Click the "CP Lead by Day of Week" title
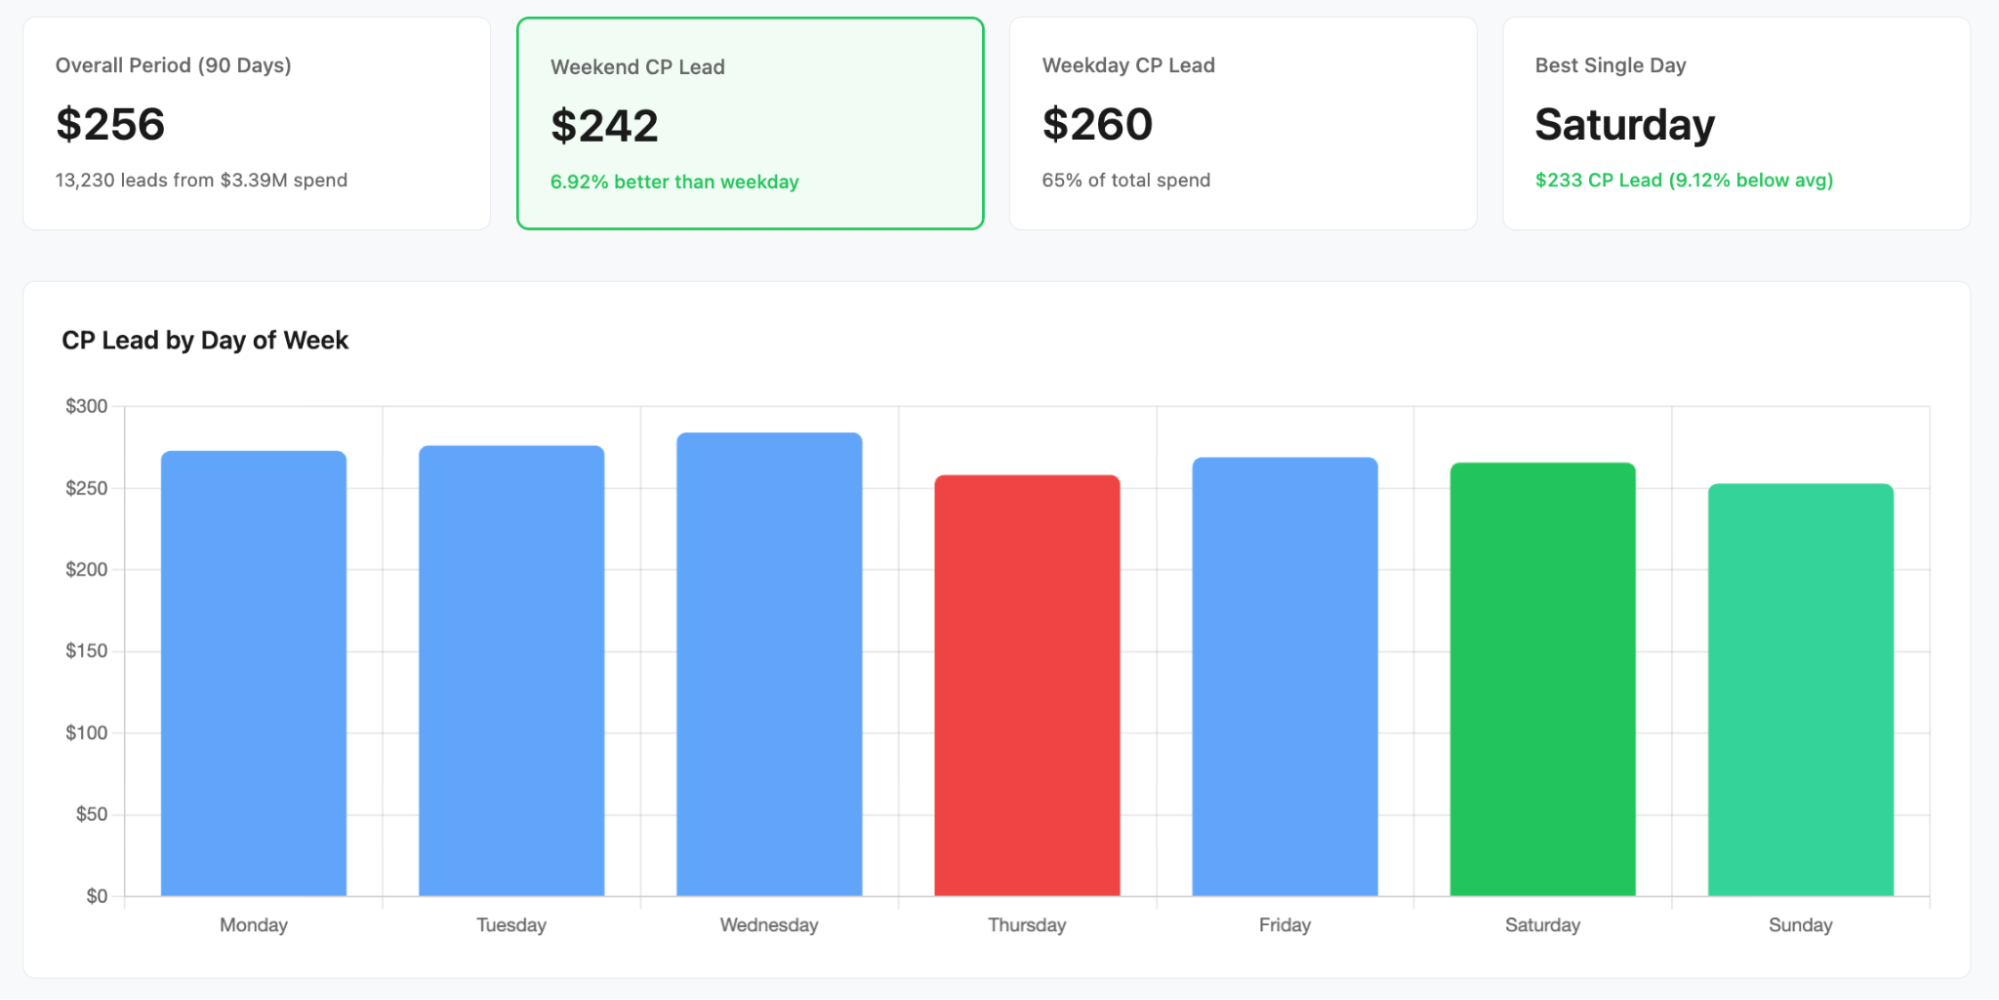Screen dimensions: 1999x1000 tap(205, 340)
